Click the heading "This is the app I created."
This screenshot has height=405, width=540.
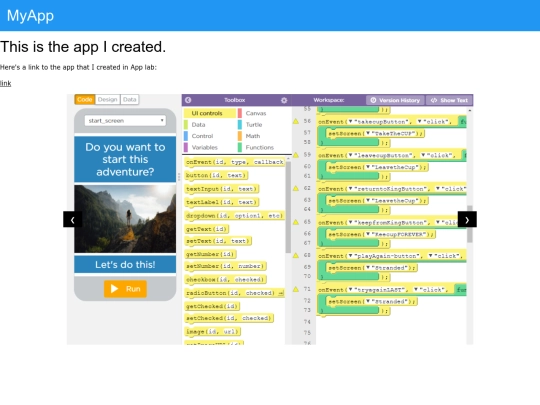tap(83, 47)
